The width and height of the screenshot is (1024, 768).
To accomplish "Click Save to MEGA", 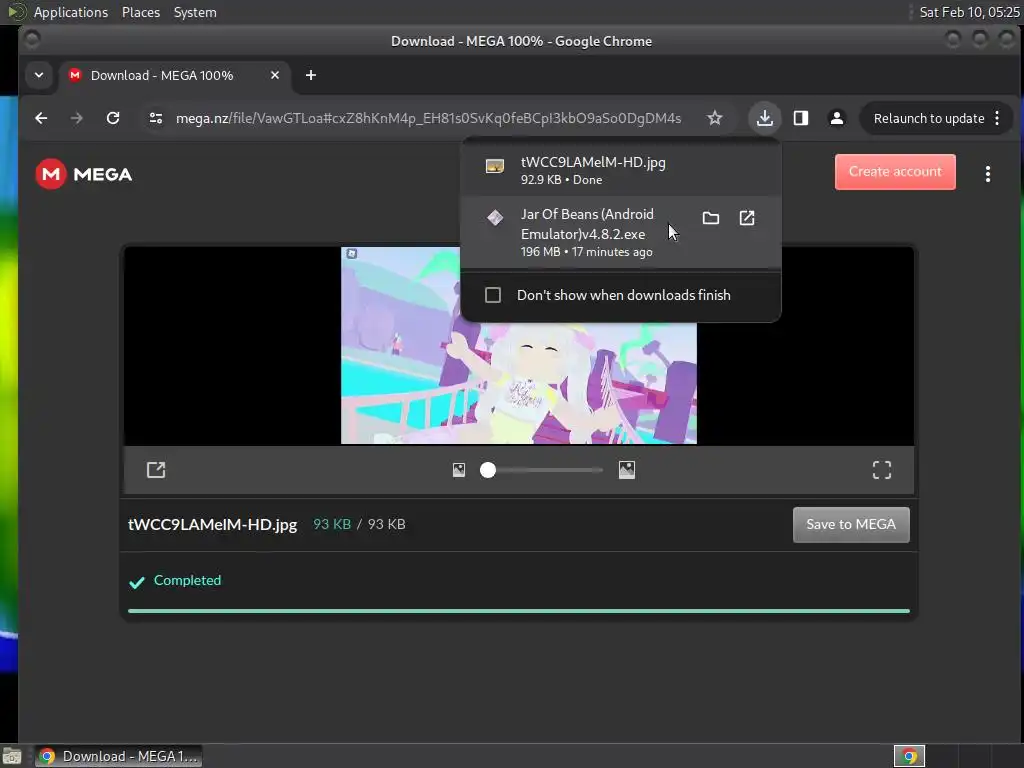I will pos(851,524).
